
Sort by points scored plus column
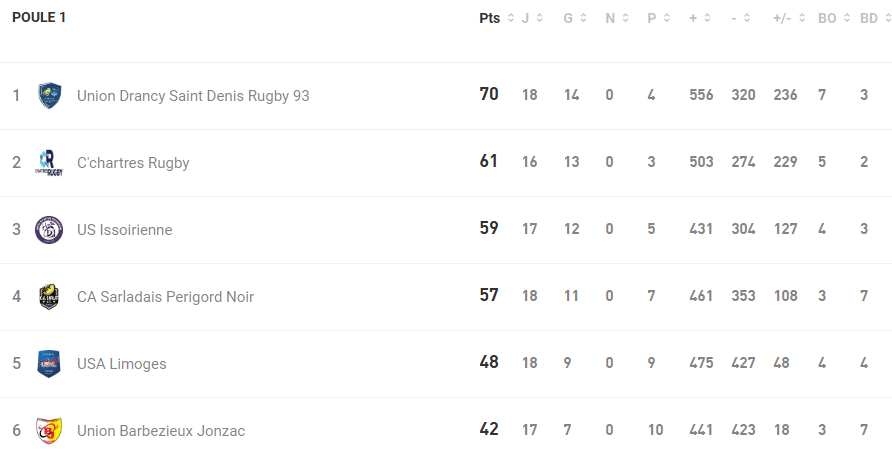699,18
